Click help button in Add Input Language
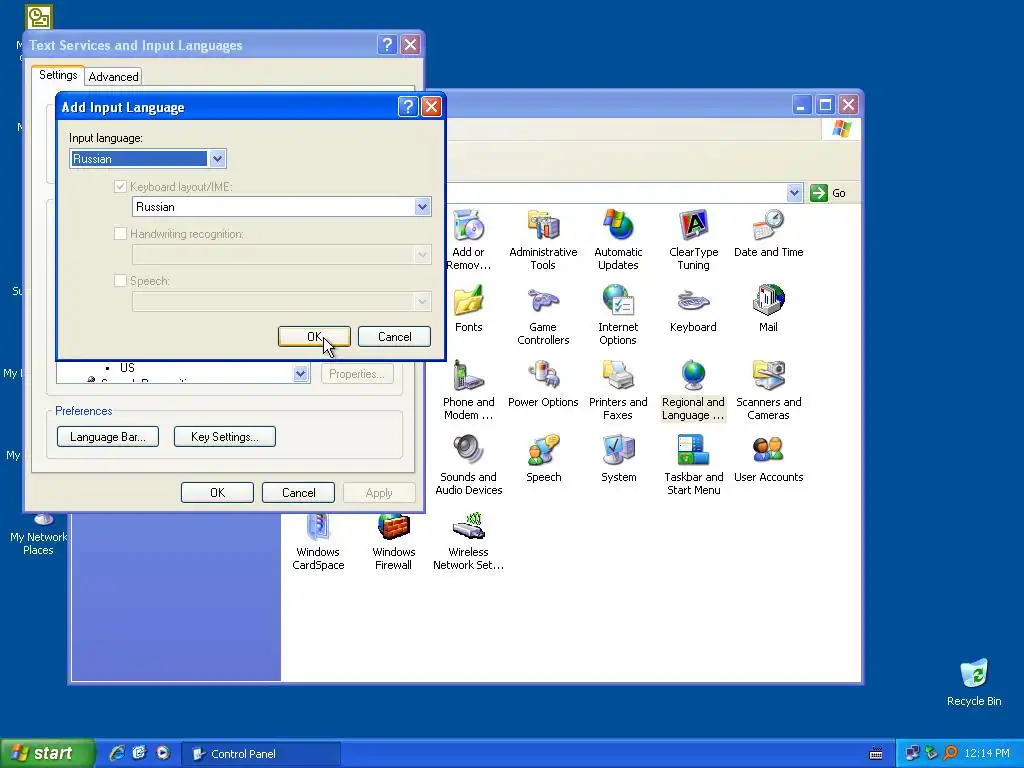This screenshot has width=1024, height=768. pos(408,106)
